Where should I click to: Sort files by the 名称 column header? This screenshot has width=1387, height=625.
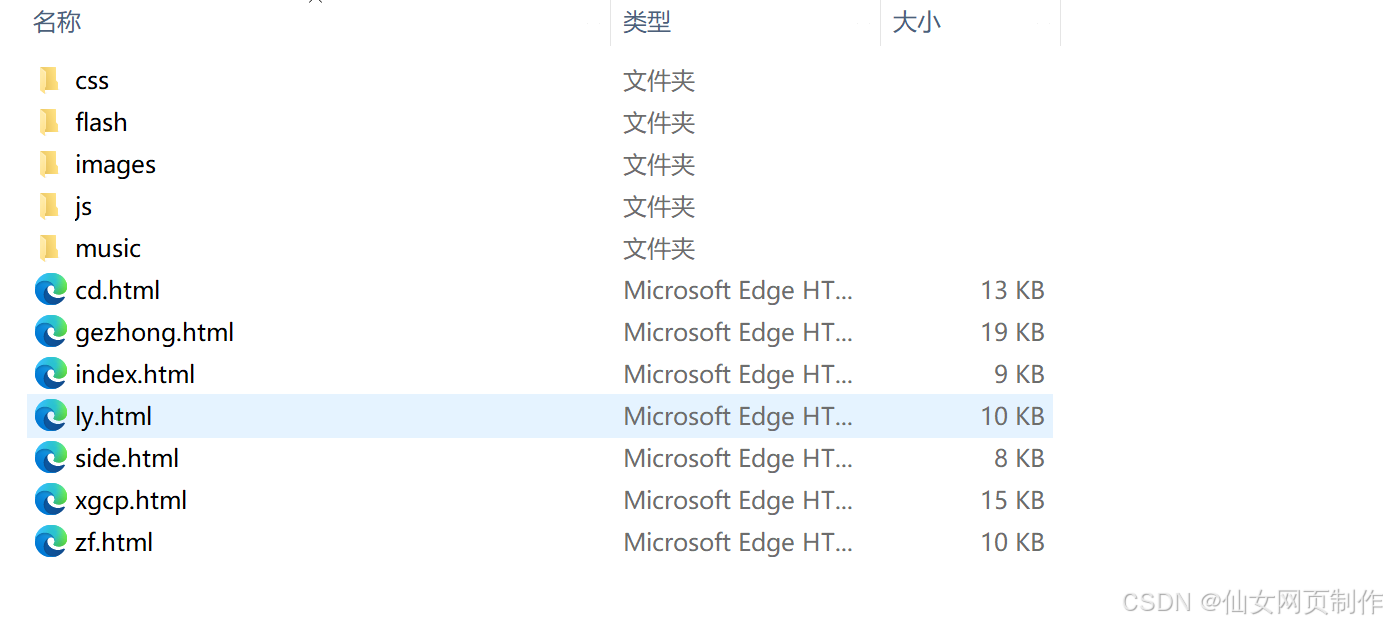pyautogui.click(x=56, y=22)
